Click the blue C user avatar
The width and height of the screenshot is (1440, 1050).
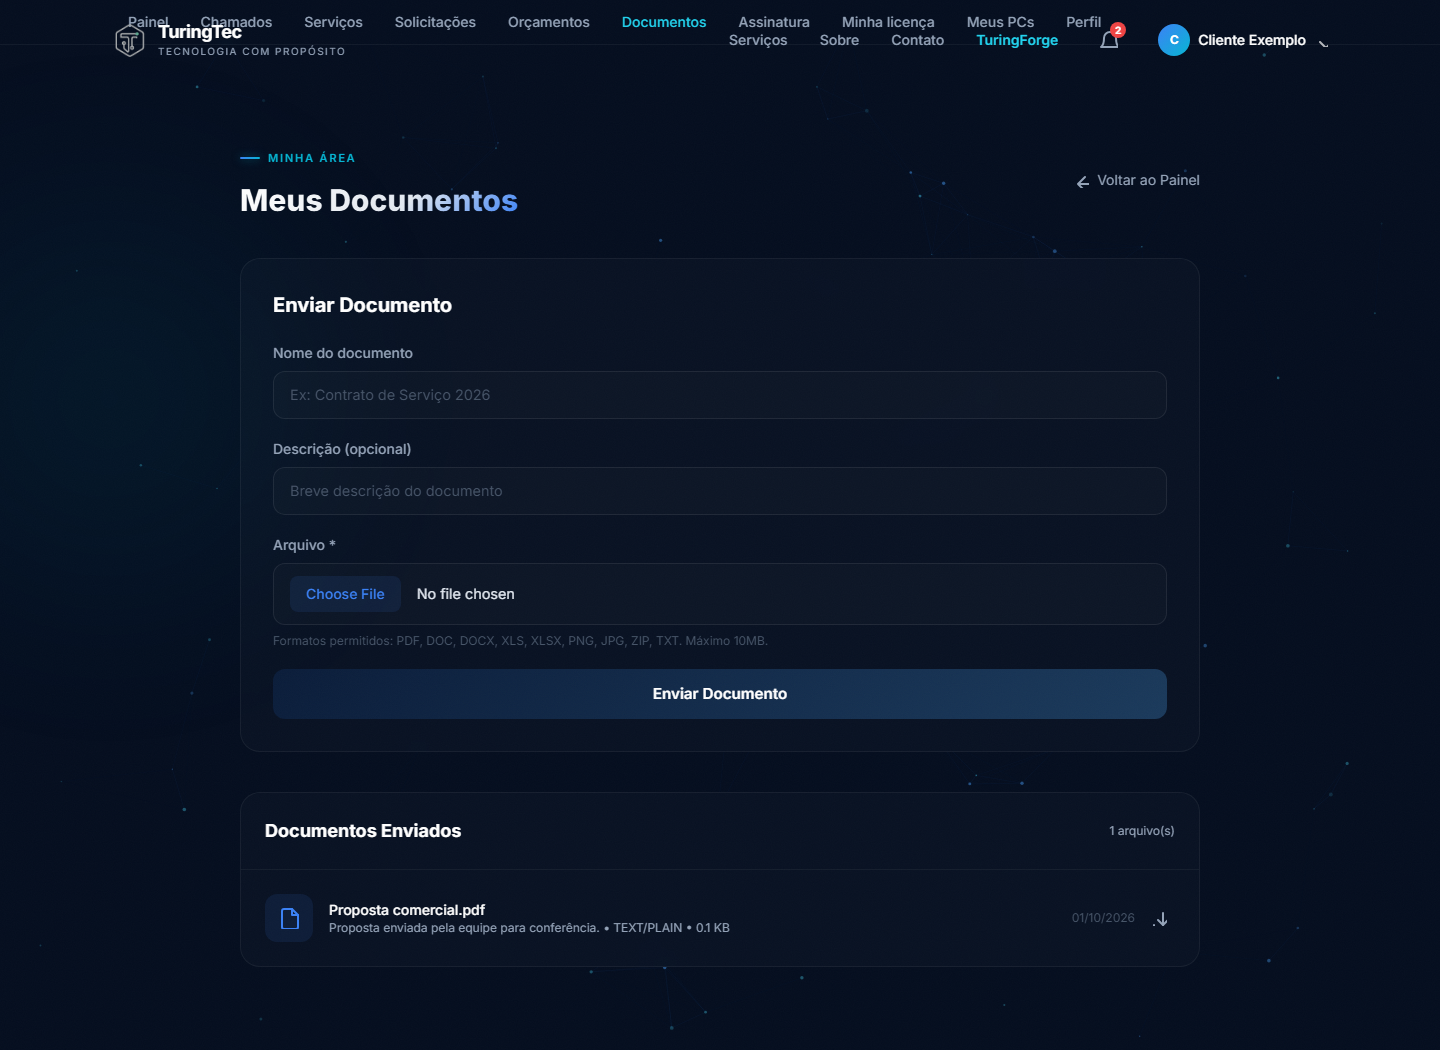(1174, 40)
